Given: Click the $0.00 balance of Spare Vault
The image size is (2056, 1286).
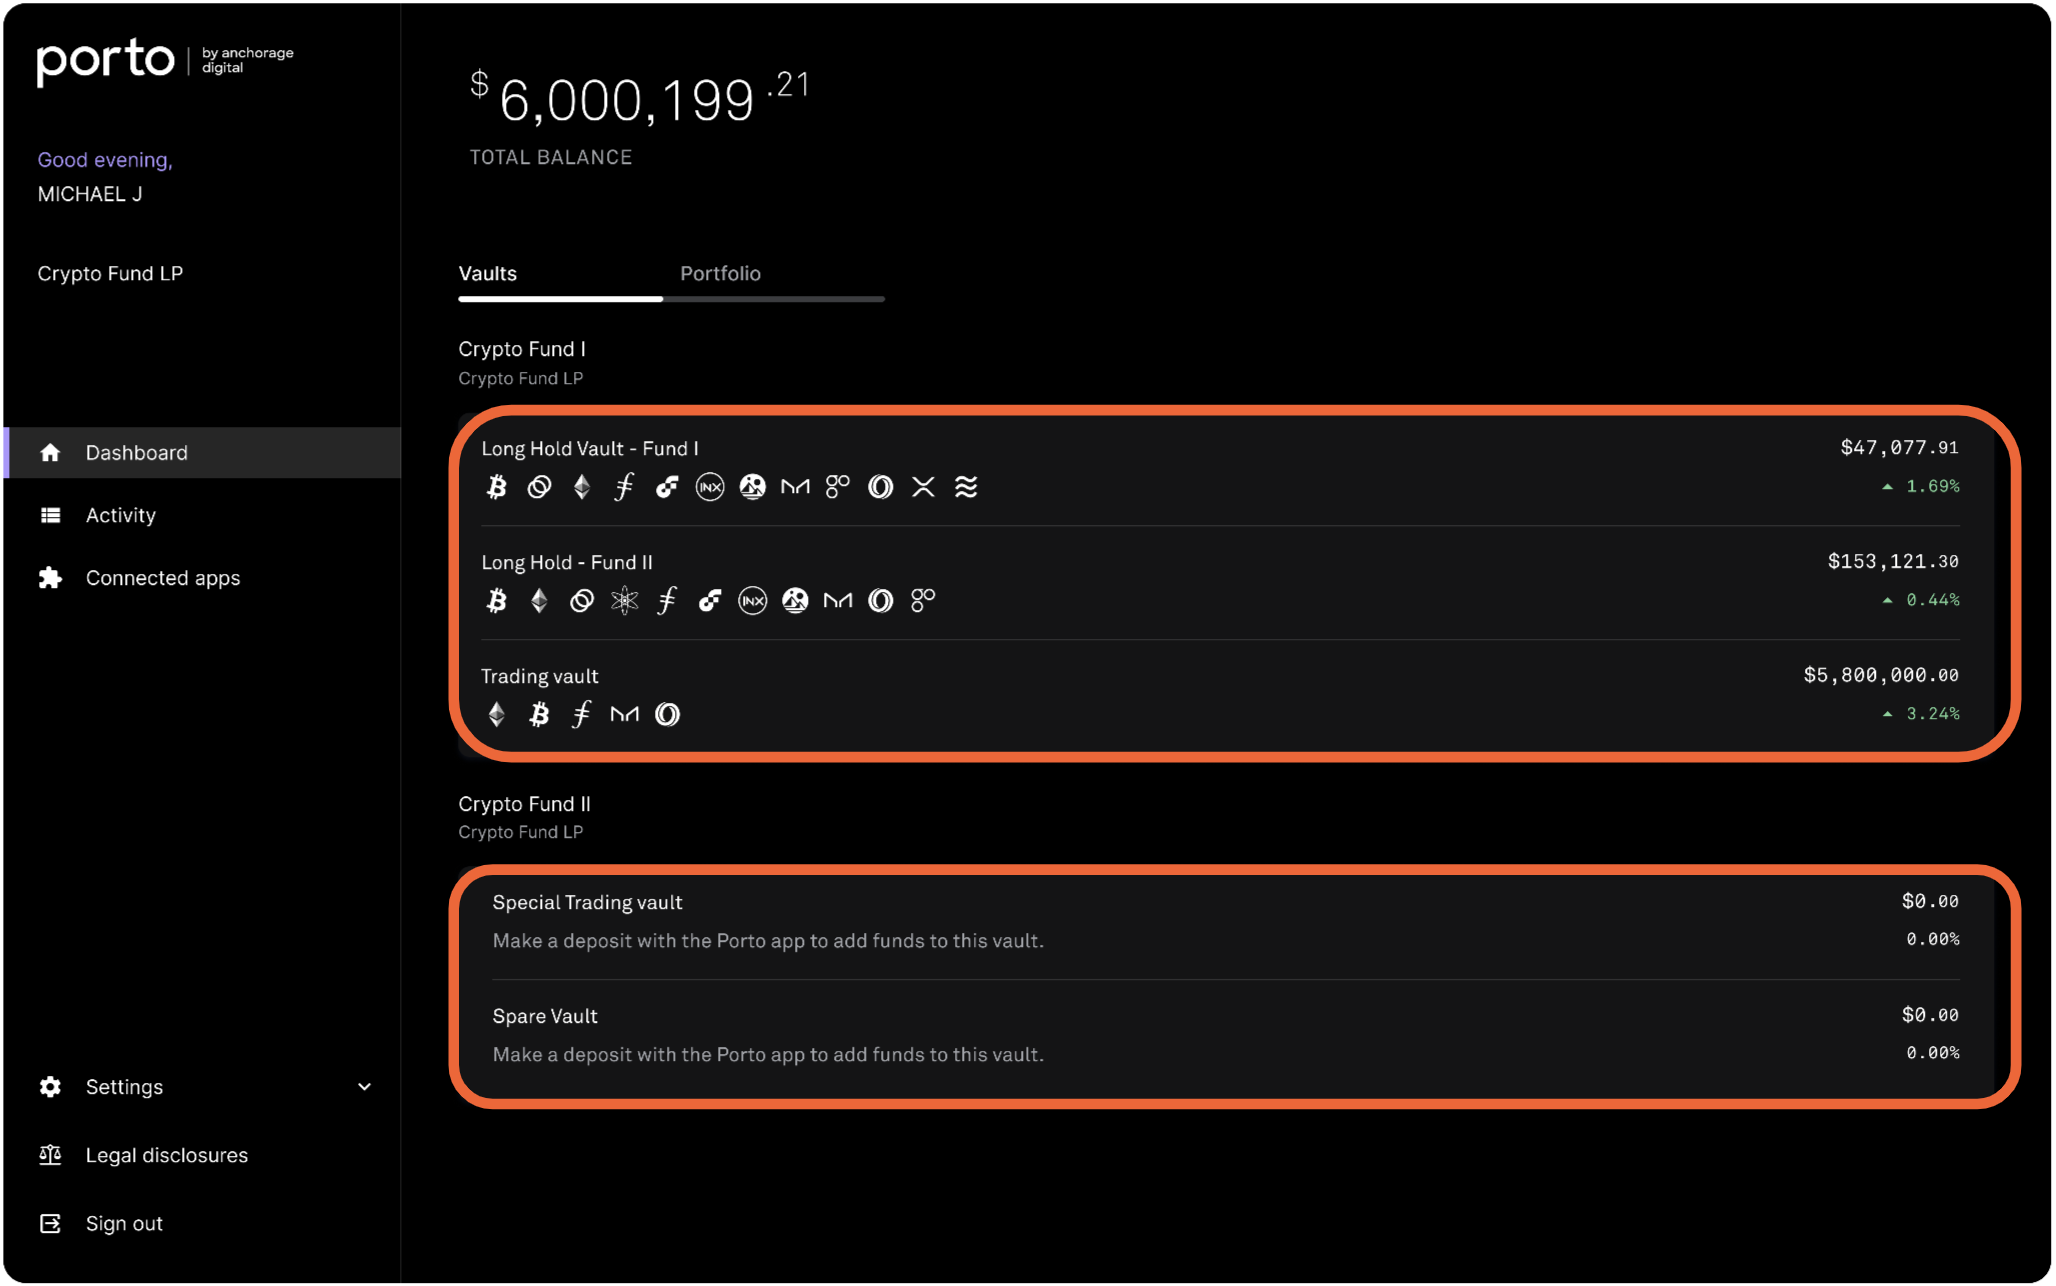Looking at the screenshot, I should pyautogui.click(x=1930, y=1016).
